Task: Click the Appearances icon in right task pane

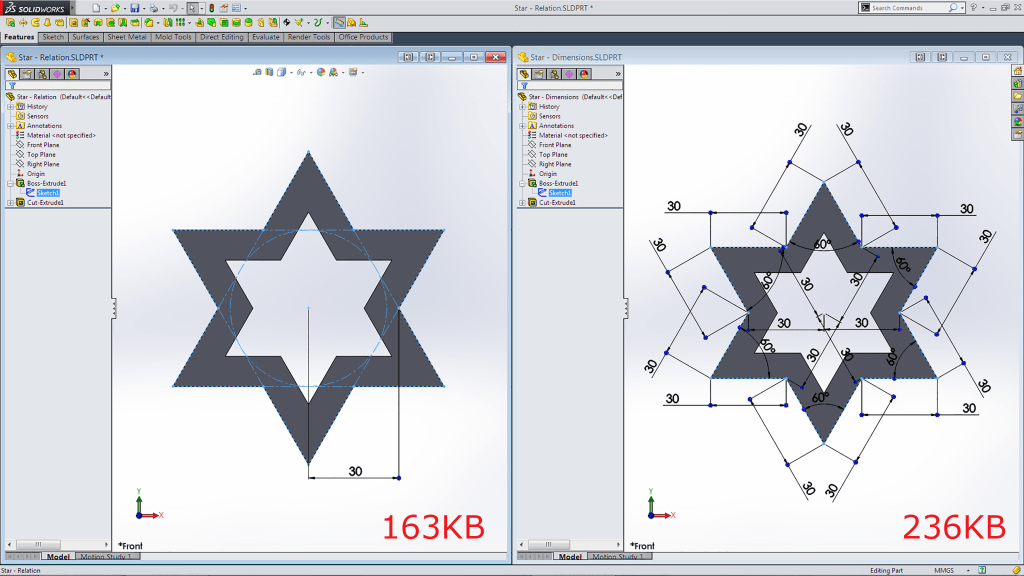Action: 1017,121
